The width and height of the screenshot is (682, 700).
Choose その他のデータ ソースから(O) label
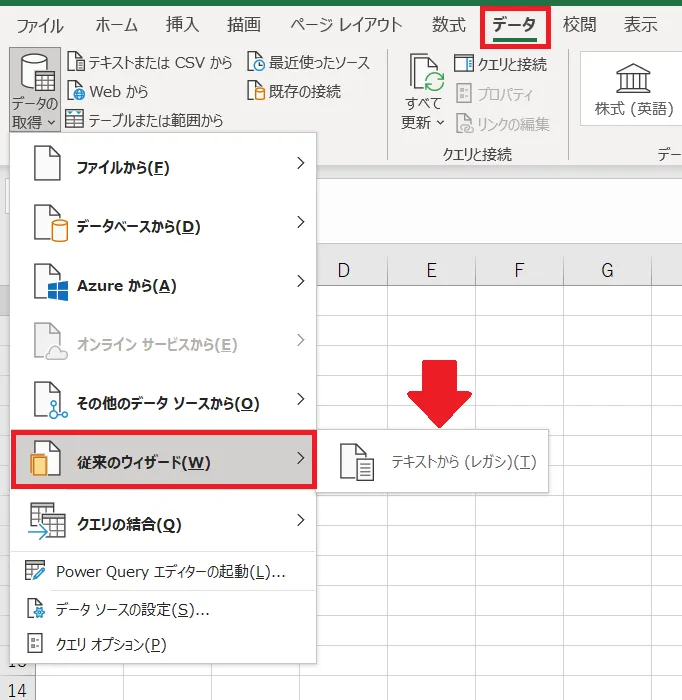pos(168,404)
